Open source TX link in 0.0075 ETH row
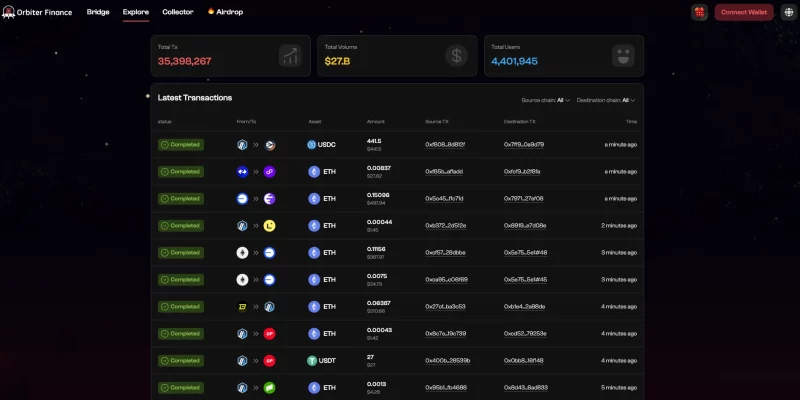800x400 pixels. coord(446,280)
